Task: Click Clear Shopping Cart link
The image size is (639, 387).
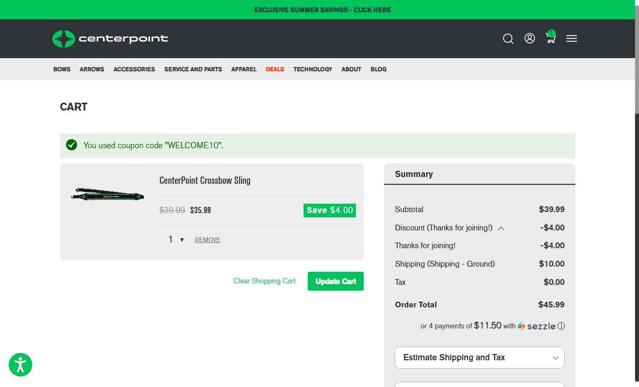Action: (x=264, y=281)
